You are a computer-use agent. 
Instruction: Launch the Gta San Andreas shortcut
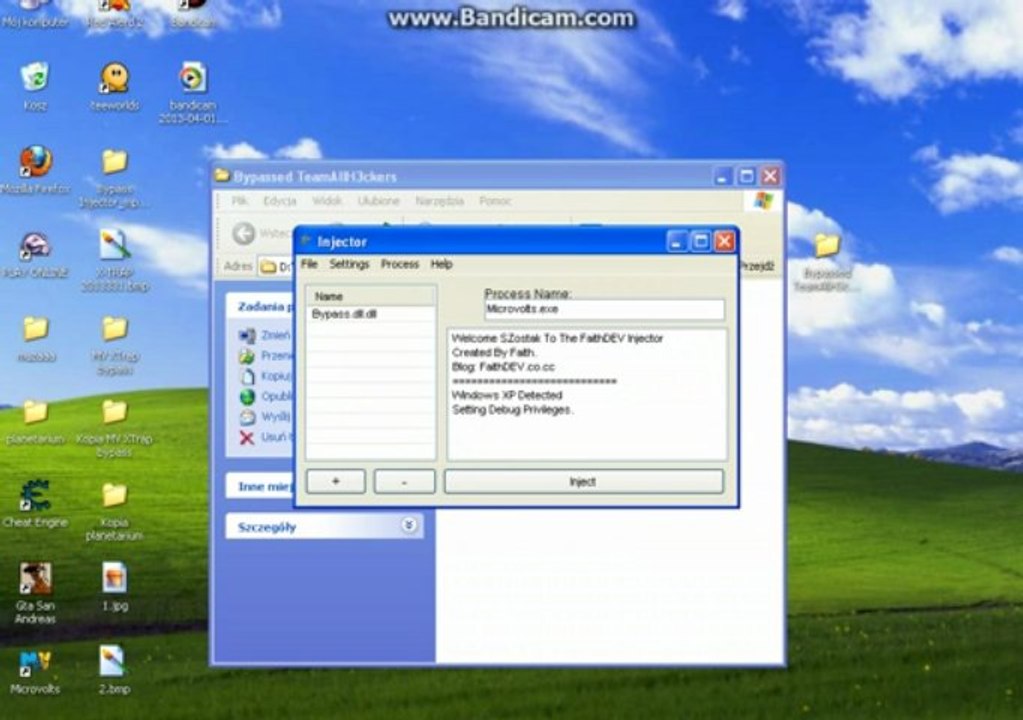[35, 579]
